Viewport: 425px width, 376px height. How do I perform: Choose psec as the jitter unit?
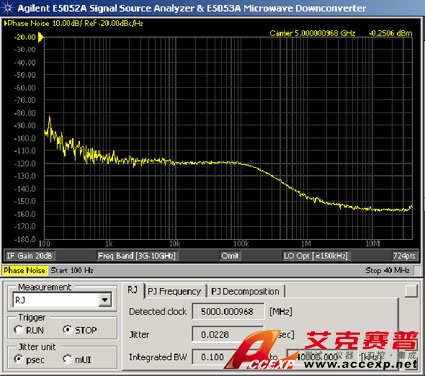coord(18,359)
